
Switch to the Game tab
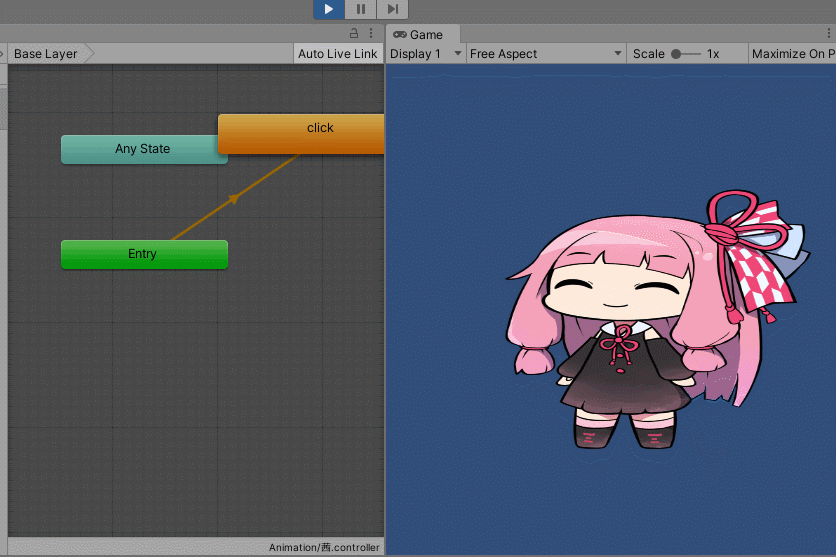[422, 35]
